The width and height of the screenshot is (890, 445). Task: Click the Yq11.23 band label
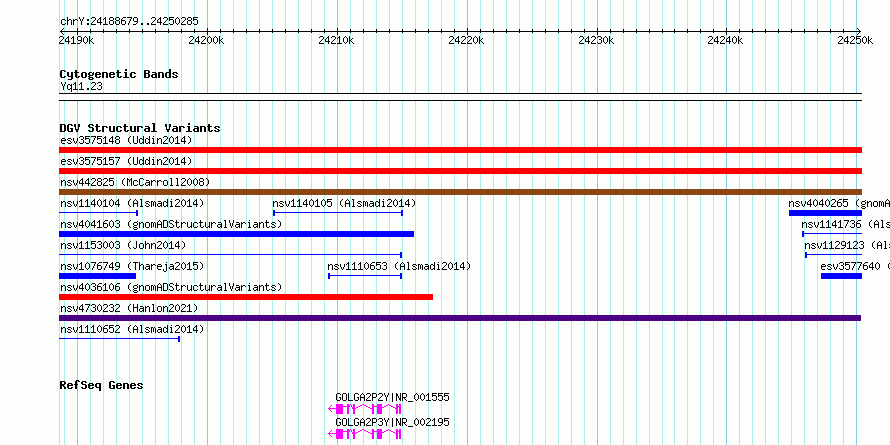[x=81, y=87]
